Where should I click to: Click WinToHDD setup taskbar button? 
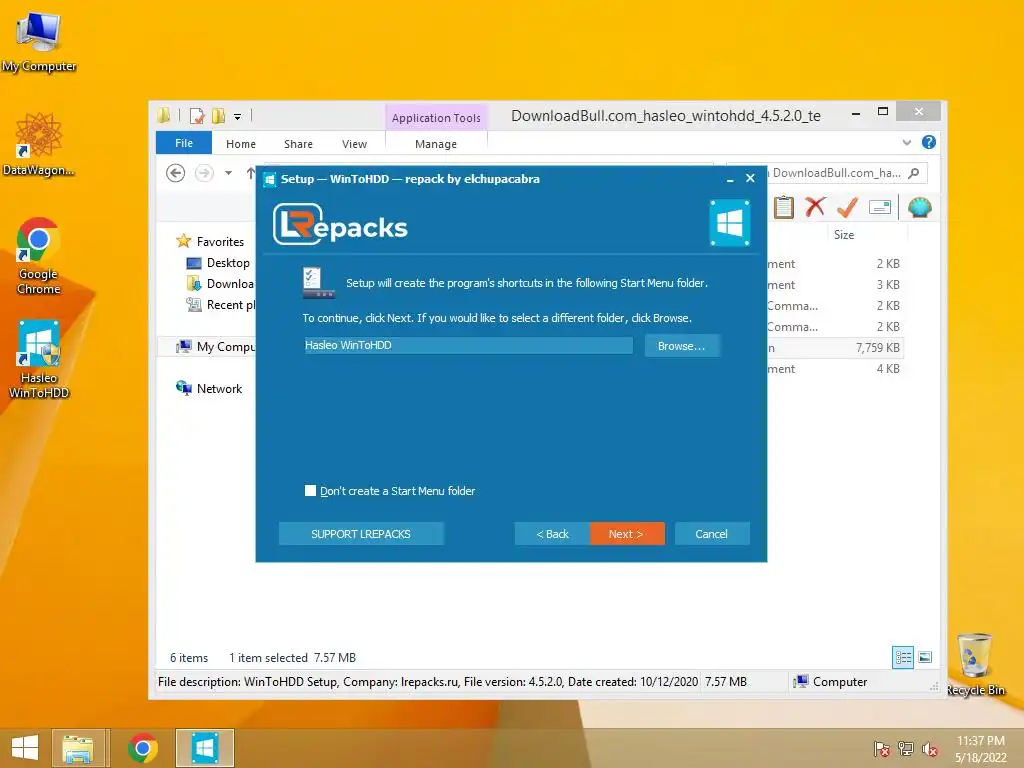pyautogui.click(x=204, y=748)
